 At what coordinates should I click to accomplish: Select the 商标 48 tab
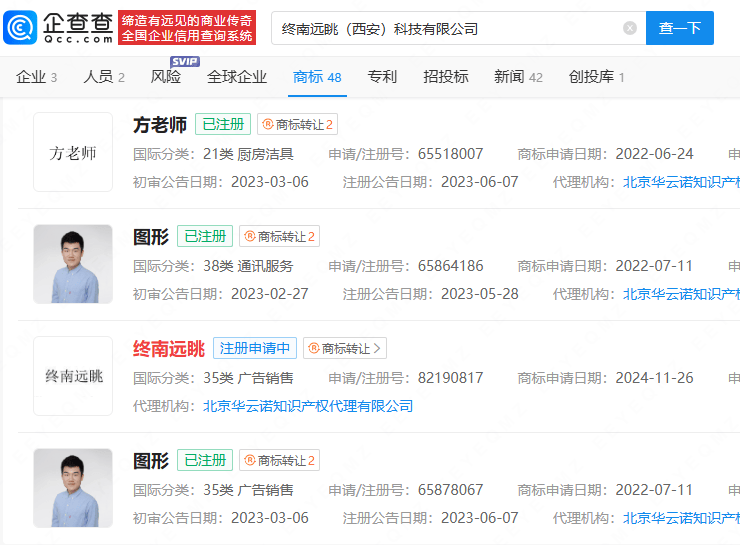tap(317, 77)
